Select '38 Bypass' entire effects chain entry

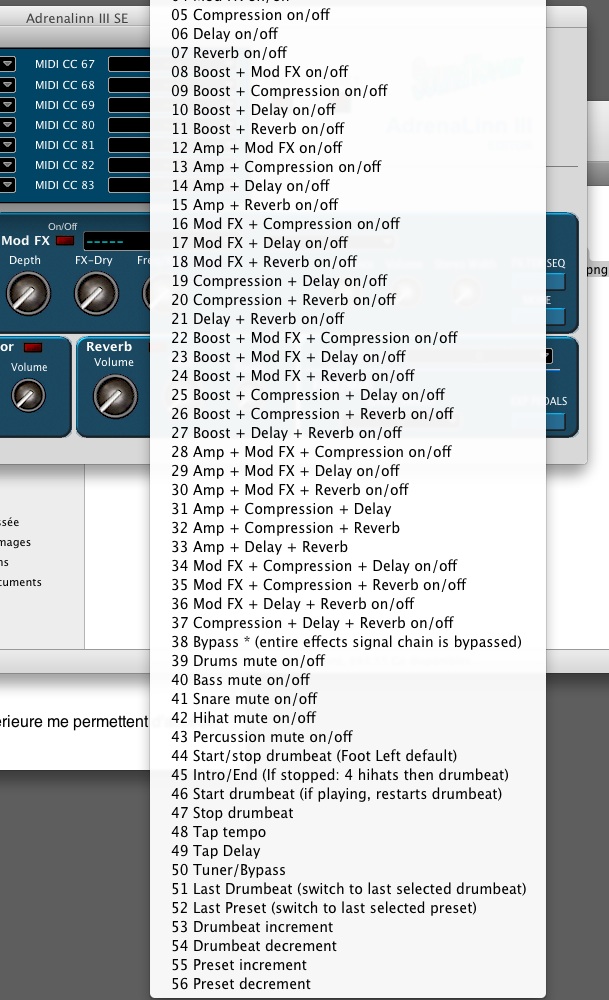coord(346,642)
